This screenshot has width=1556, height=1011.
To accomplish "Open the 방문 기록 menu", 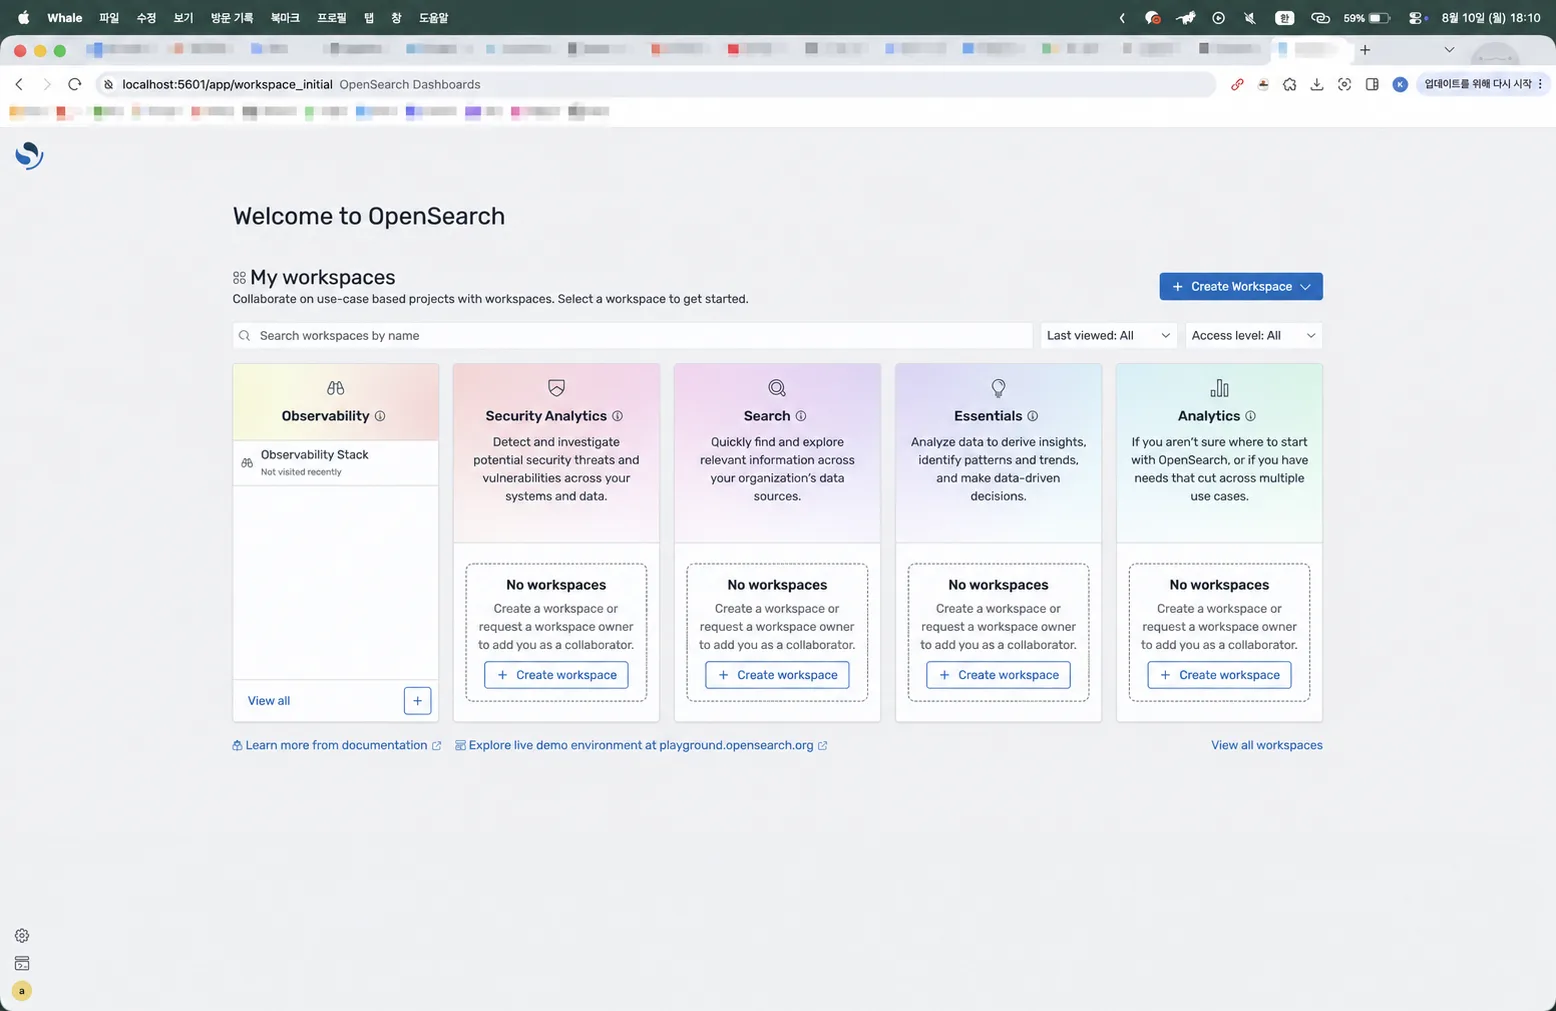I will (232, 18).
